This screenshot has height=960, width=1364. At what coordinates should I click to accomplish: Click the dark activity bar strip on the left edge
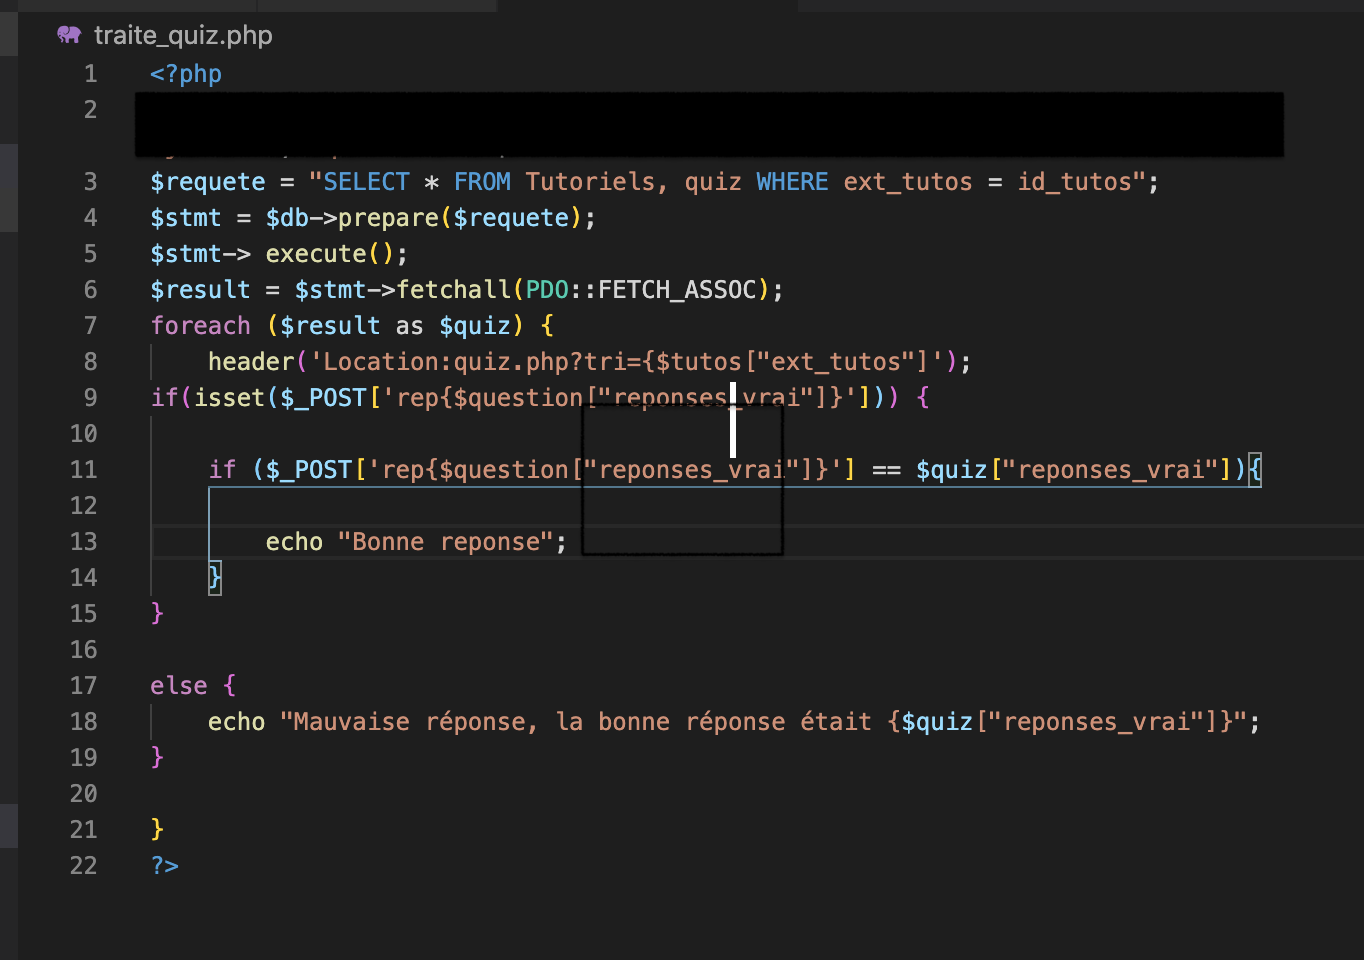(8, 480)
